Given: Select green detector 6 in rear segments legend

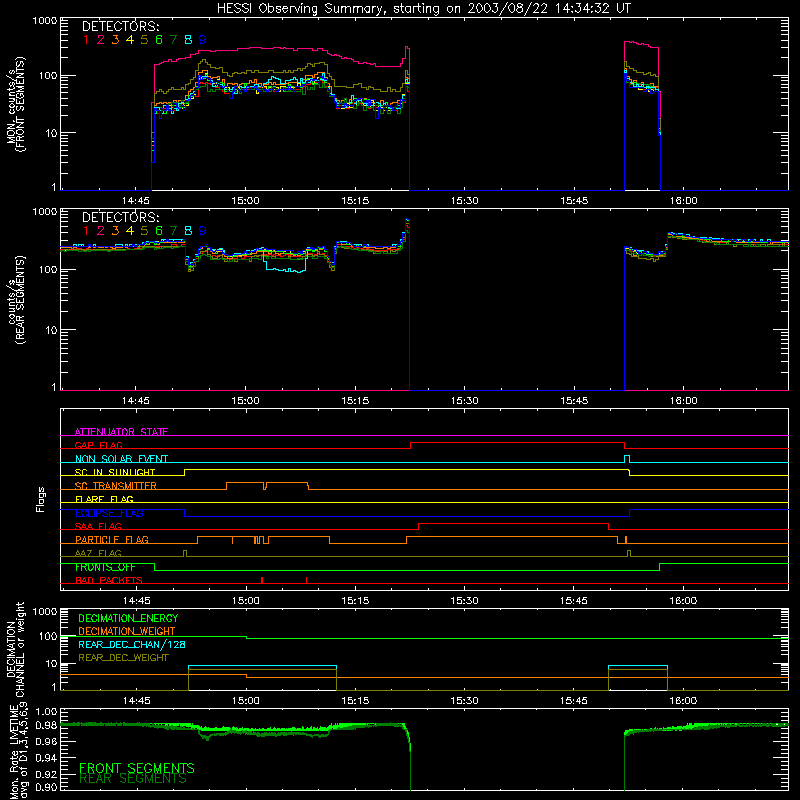Looking at the screenshot, I should [159, 231].
